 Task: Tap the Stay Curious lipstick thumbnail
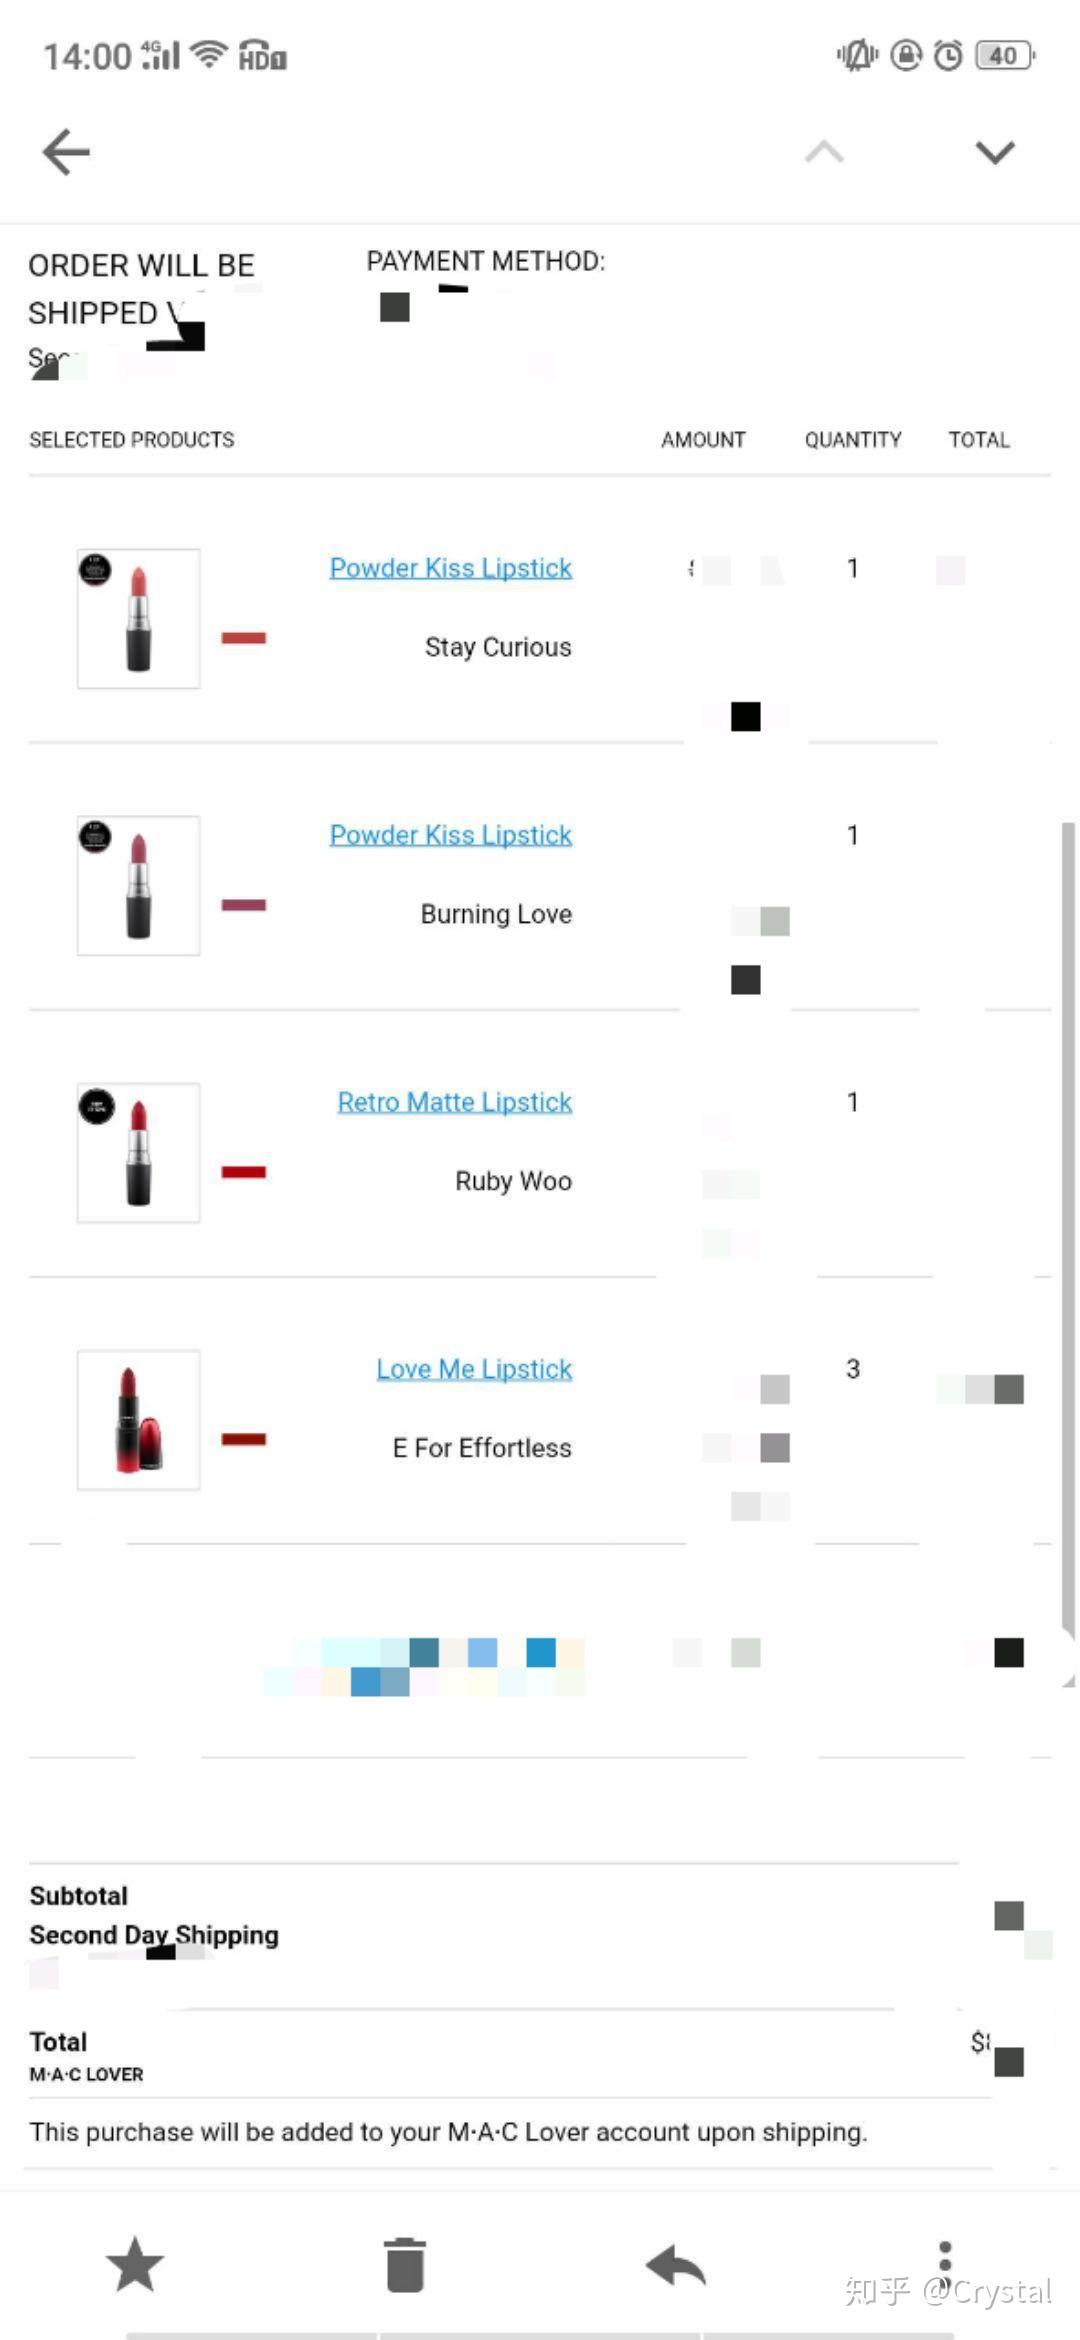click(139, 618)
